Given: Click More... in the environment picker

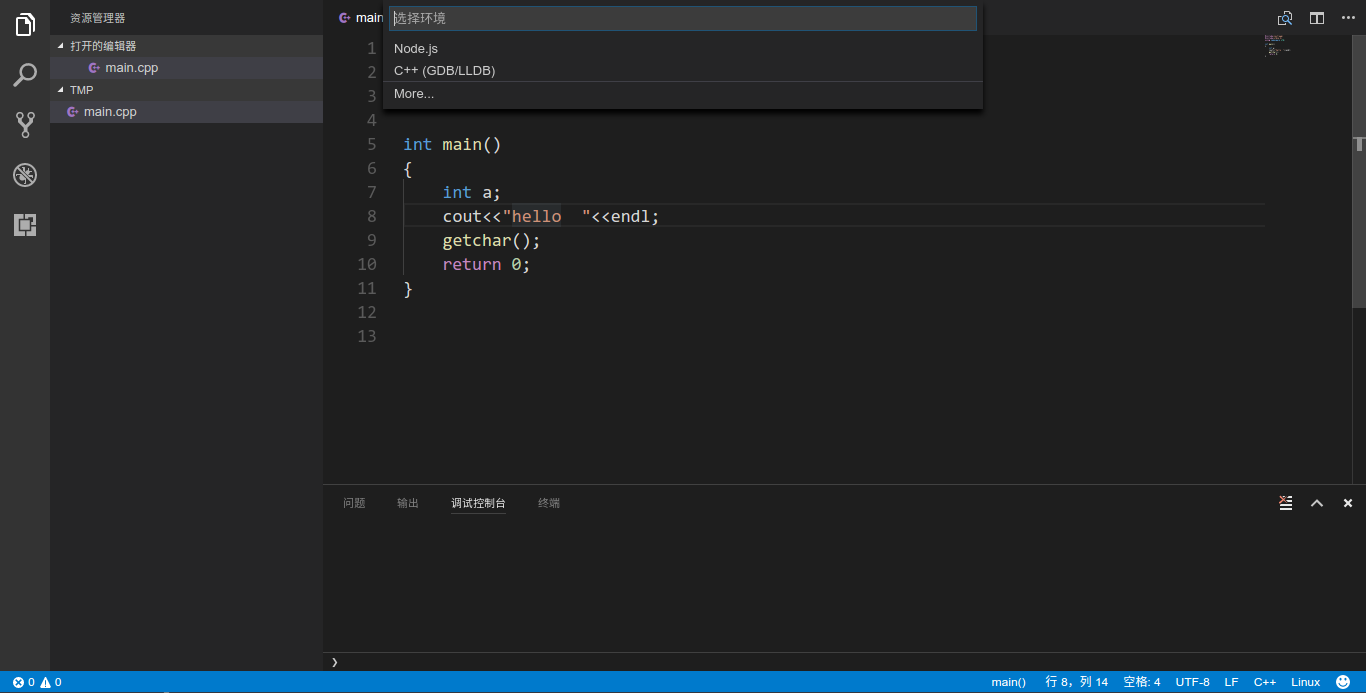Looking at the screenshot, I should click(x=414, y=94).
